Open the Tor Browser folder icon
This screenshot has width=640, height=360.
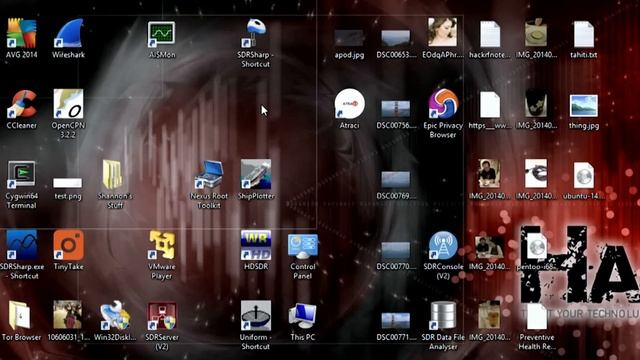point(20,316)
